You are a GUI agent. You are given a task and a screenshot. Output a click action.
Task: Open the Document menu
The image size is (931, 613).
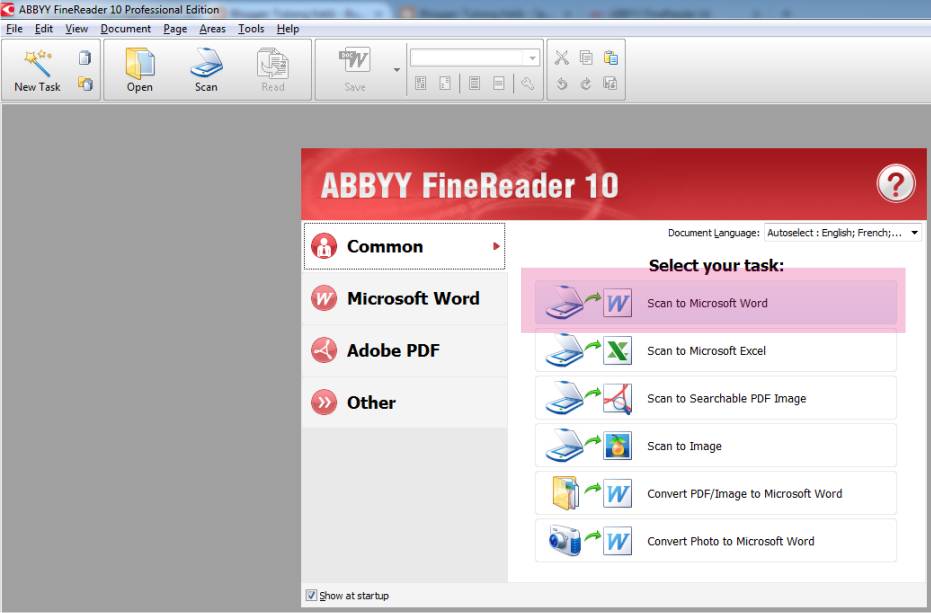125,29
